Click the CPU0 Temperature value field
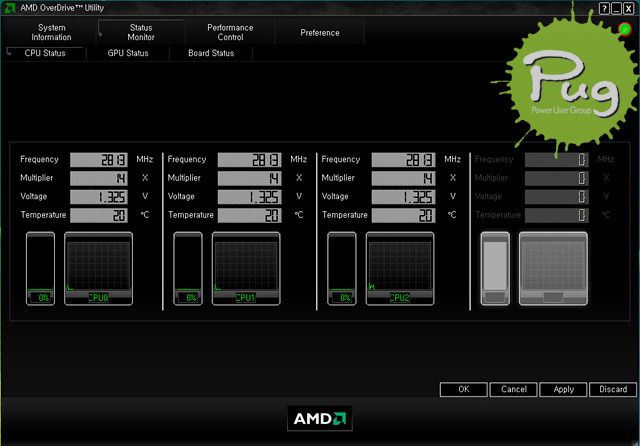 pos(99,215)
